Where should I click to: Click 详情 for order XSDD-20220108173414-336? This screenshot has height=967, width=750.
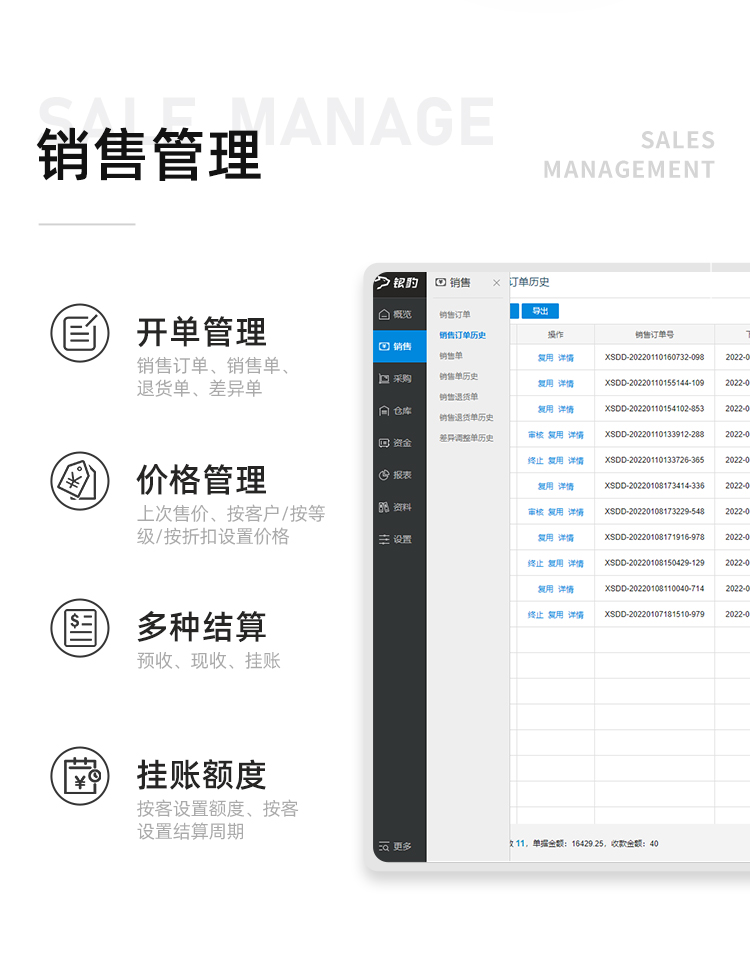click(566, 486)
